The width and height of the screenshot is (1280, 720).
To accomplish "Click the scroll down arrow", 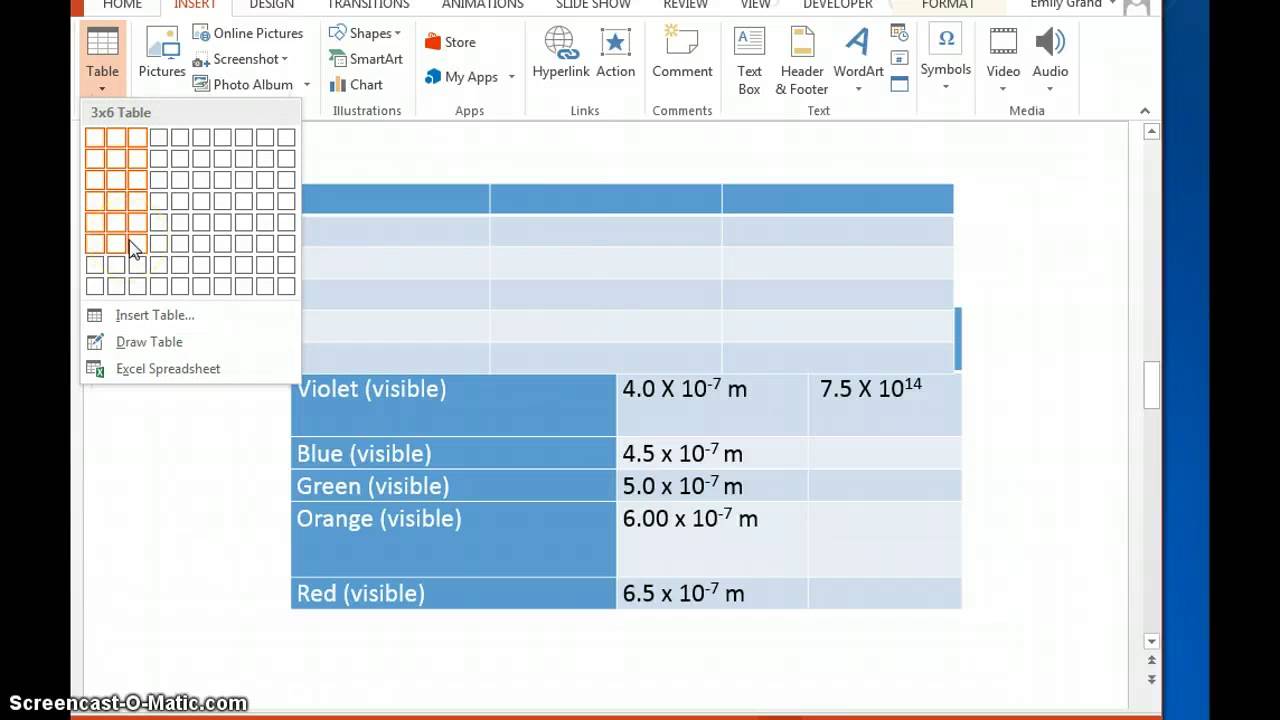I will [x=1152, y=641].
